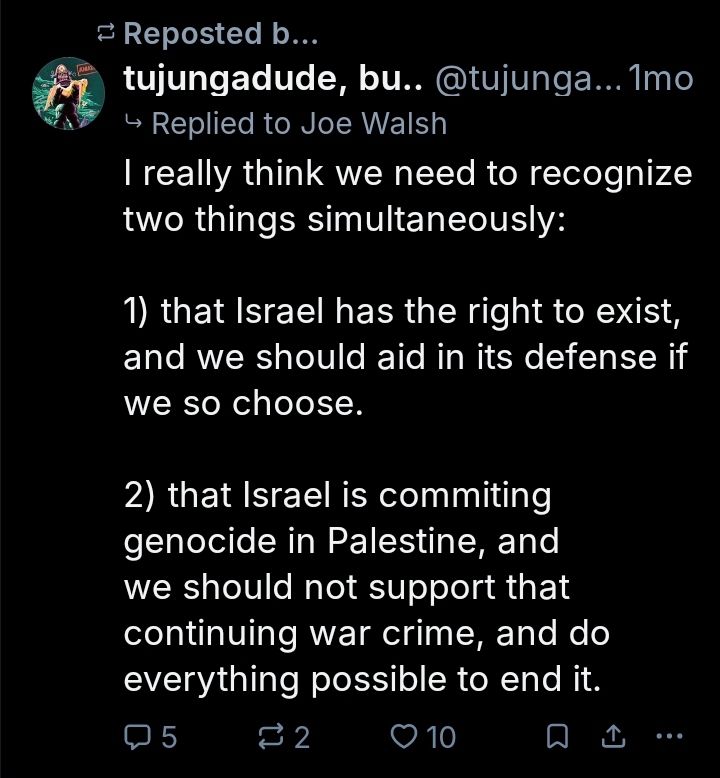Bookmark this post
The width and height of the screenshot is (720, 778).
[557, 736]
